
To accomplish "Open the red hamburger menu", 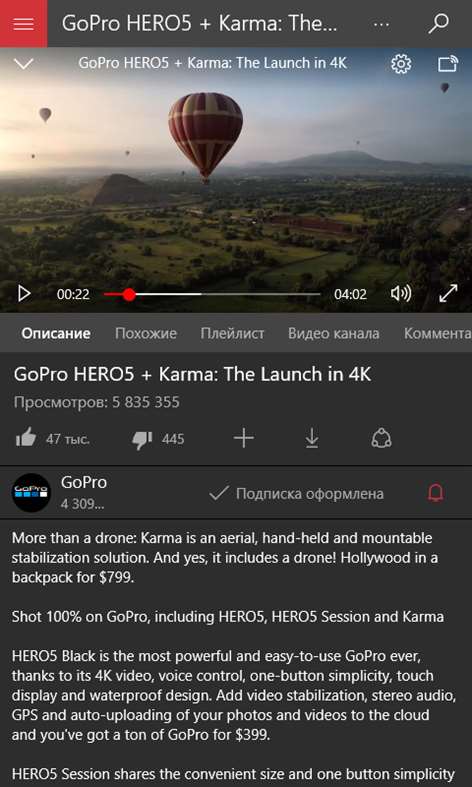I will click(x=24, y=24).
